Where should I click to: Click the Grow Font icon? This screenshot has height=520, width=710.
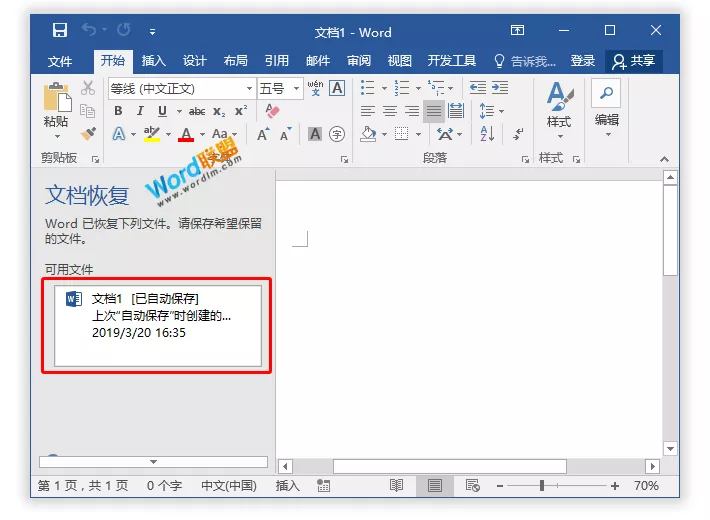tap(263, 134)
